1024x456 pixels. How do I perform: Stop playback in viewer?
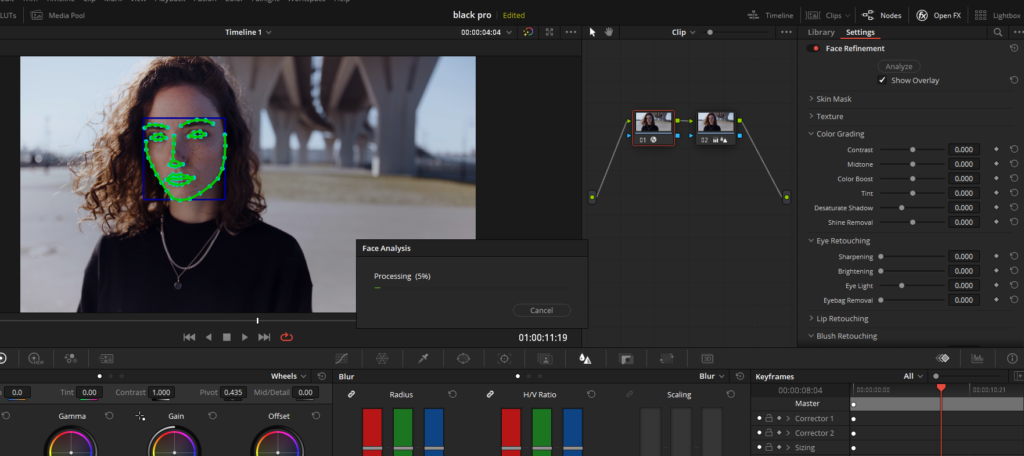coord(227,337)
